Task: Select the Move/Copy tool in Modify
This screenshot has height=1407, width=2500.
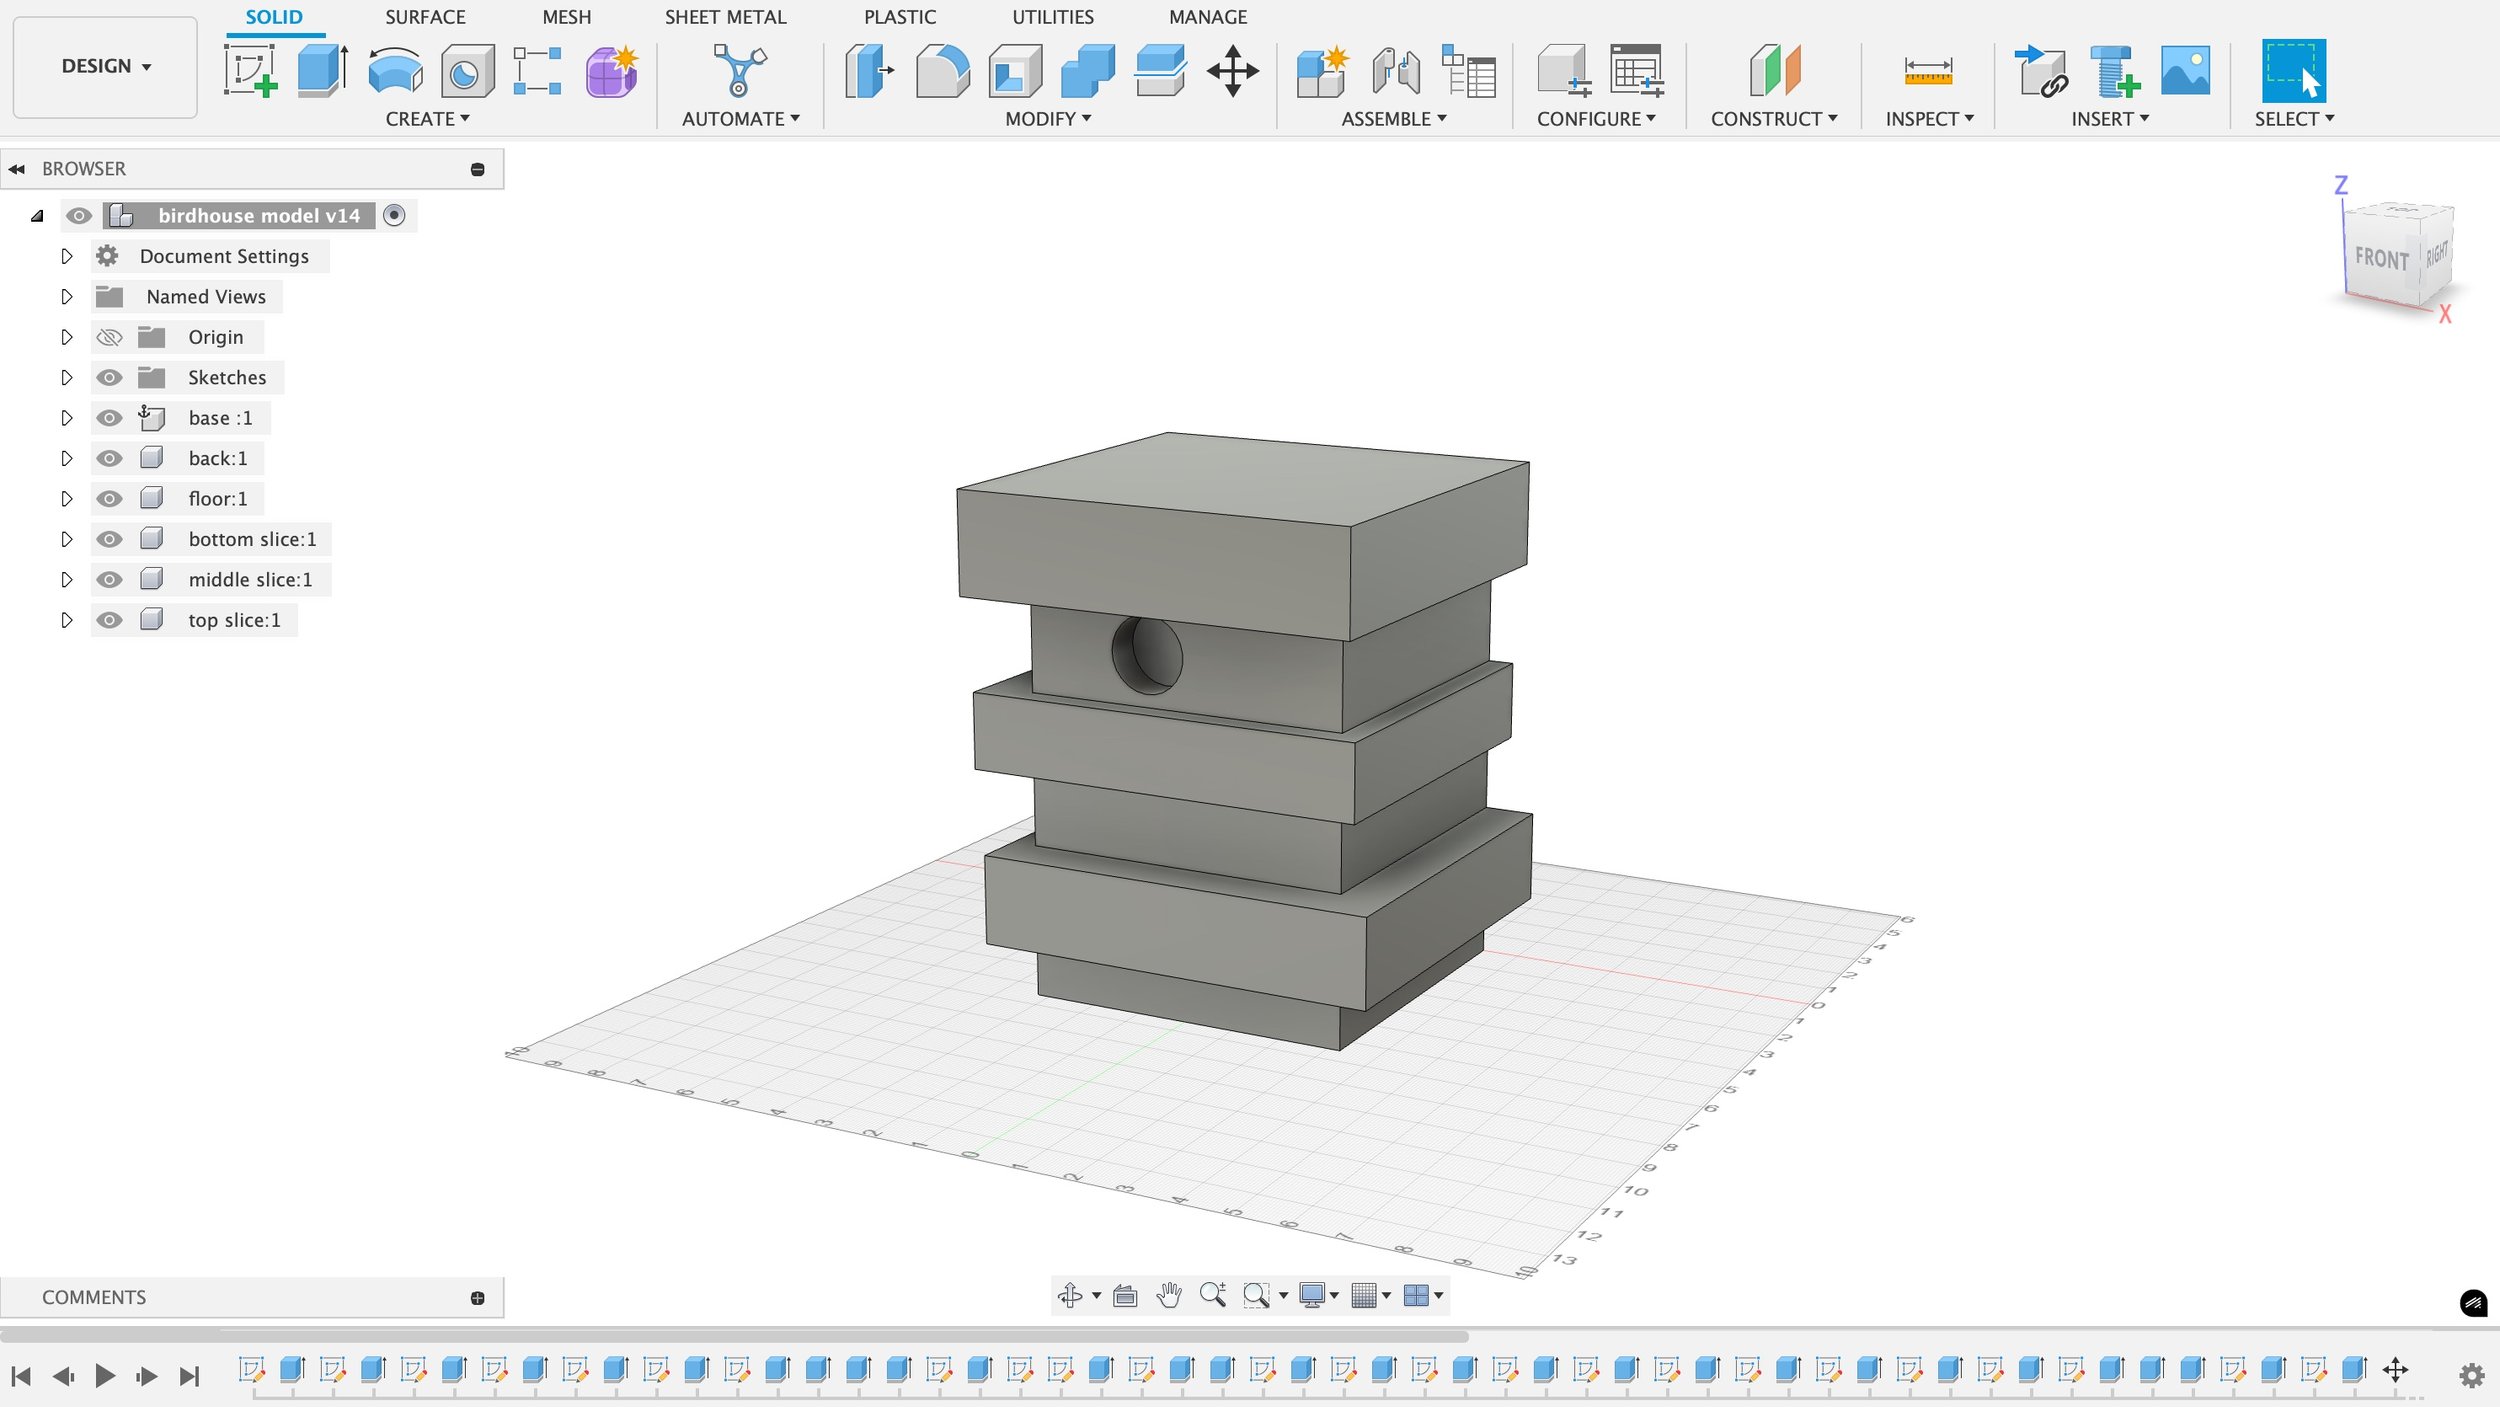Action: click(1233, 71)
